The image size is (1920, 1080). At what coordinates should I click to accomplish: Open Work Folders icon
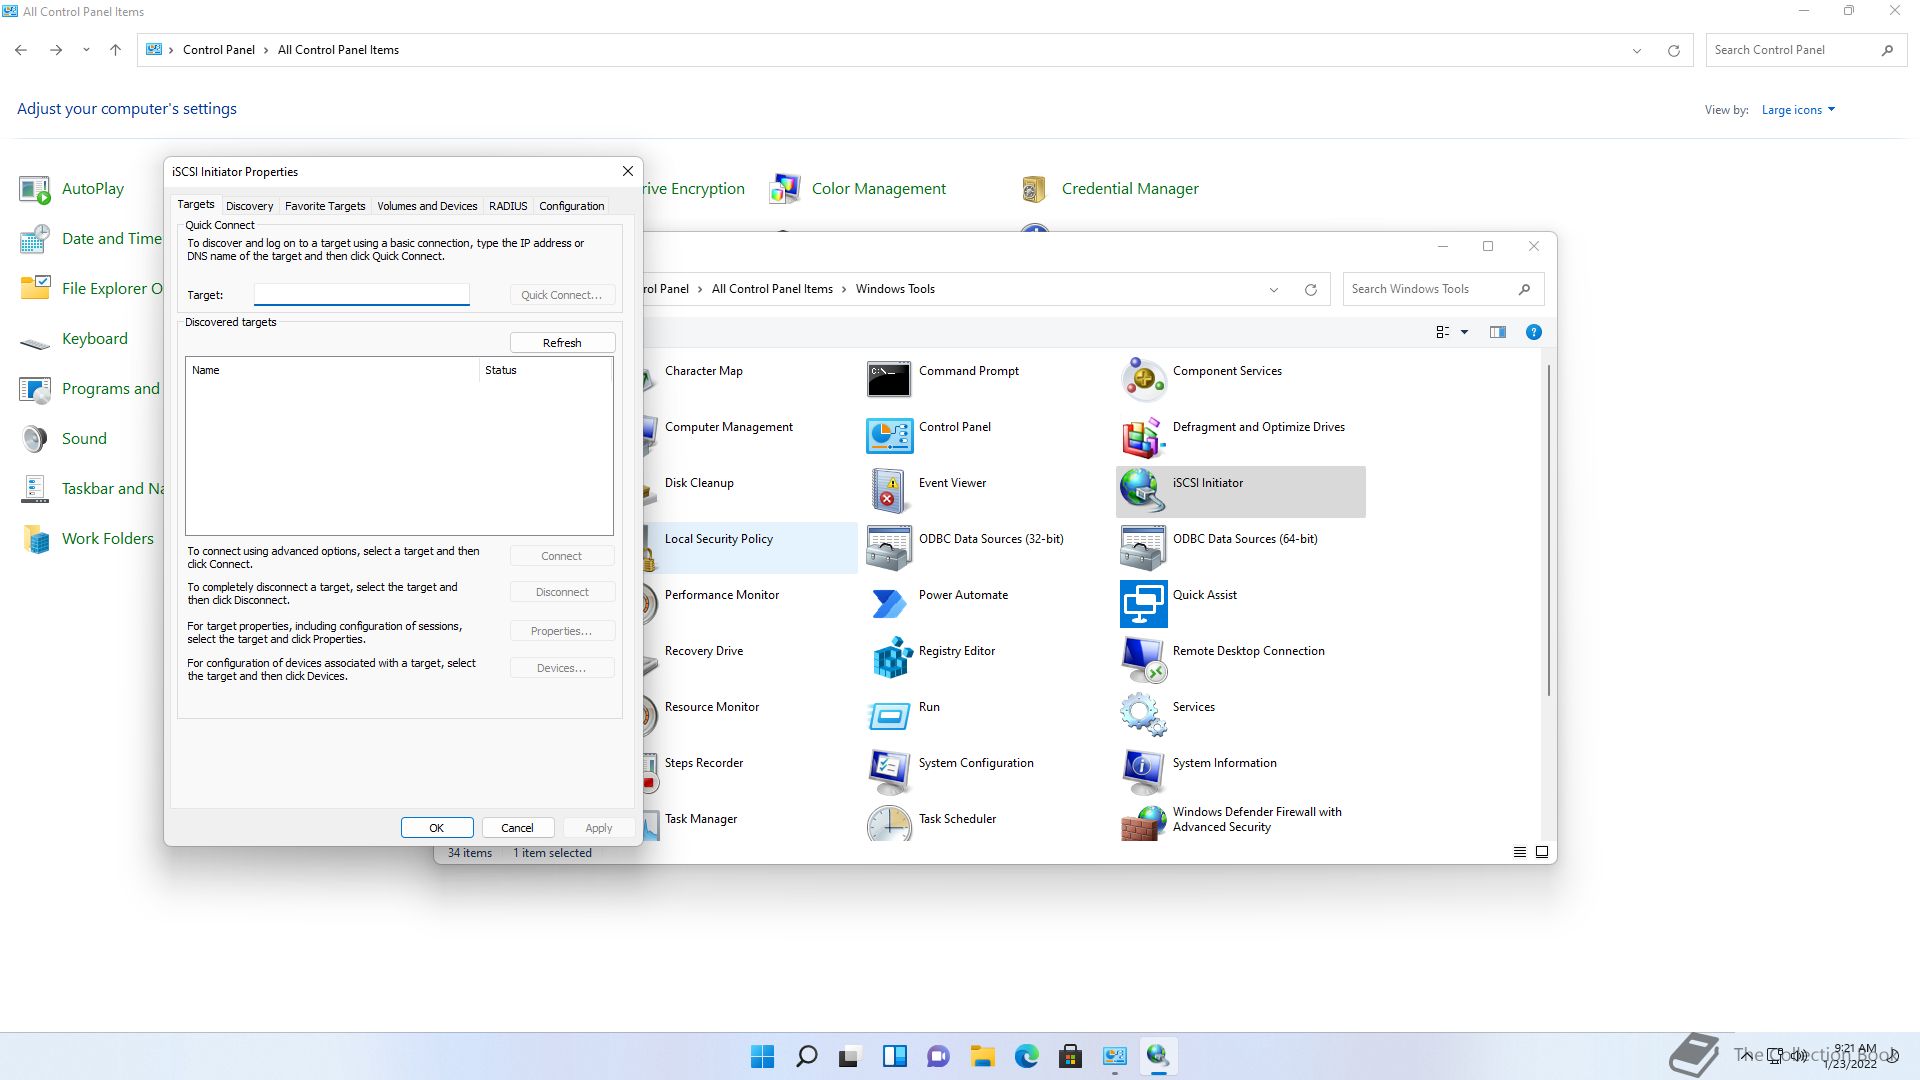pyautogui.click(x=35, y=539)
